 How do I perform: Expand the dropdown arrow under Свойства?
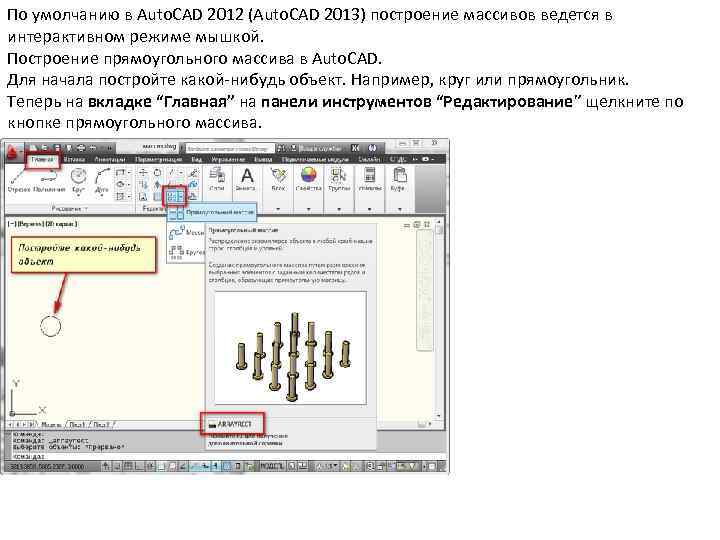308,209
